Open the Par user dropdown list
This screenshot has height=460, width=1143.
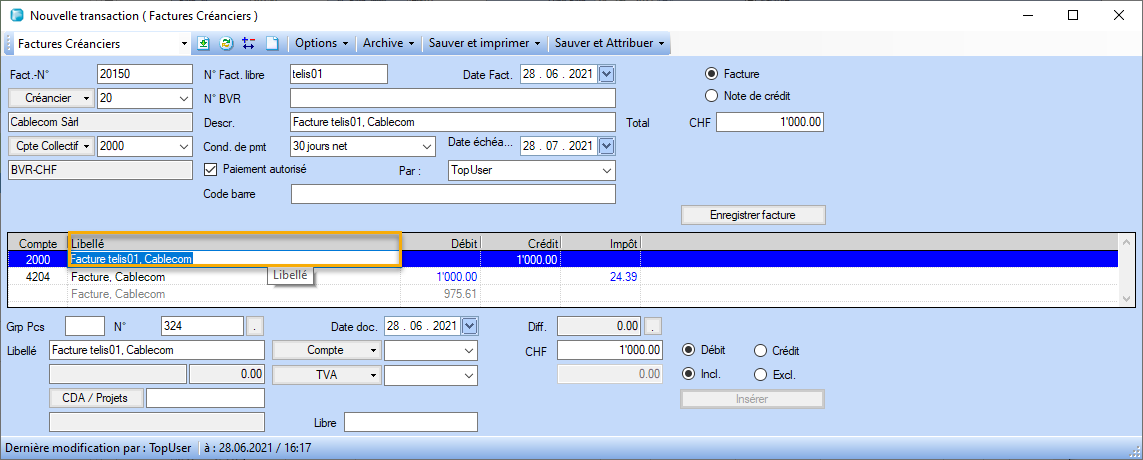(x=606, y=171)
